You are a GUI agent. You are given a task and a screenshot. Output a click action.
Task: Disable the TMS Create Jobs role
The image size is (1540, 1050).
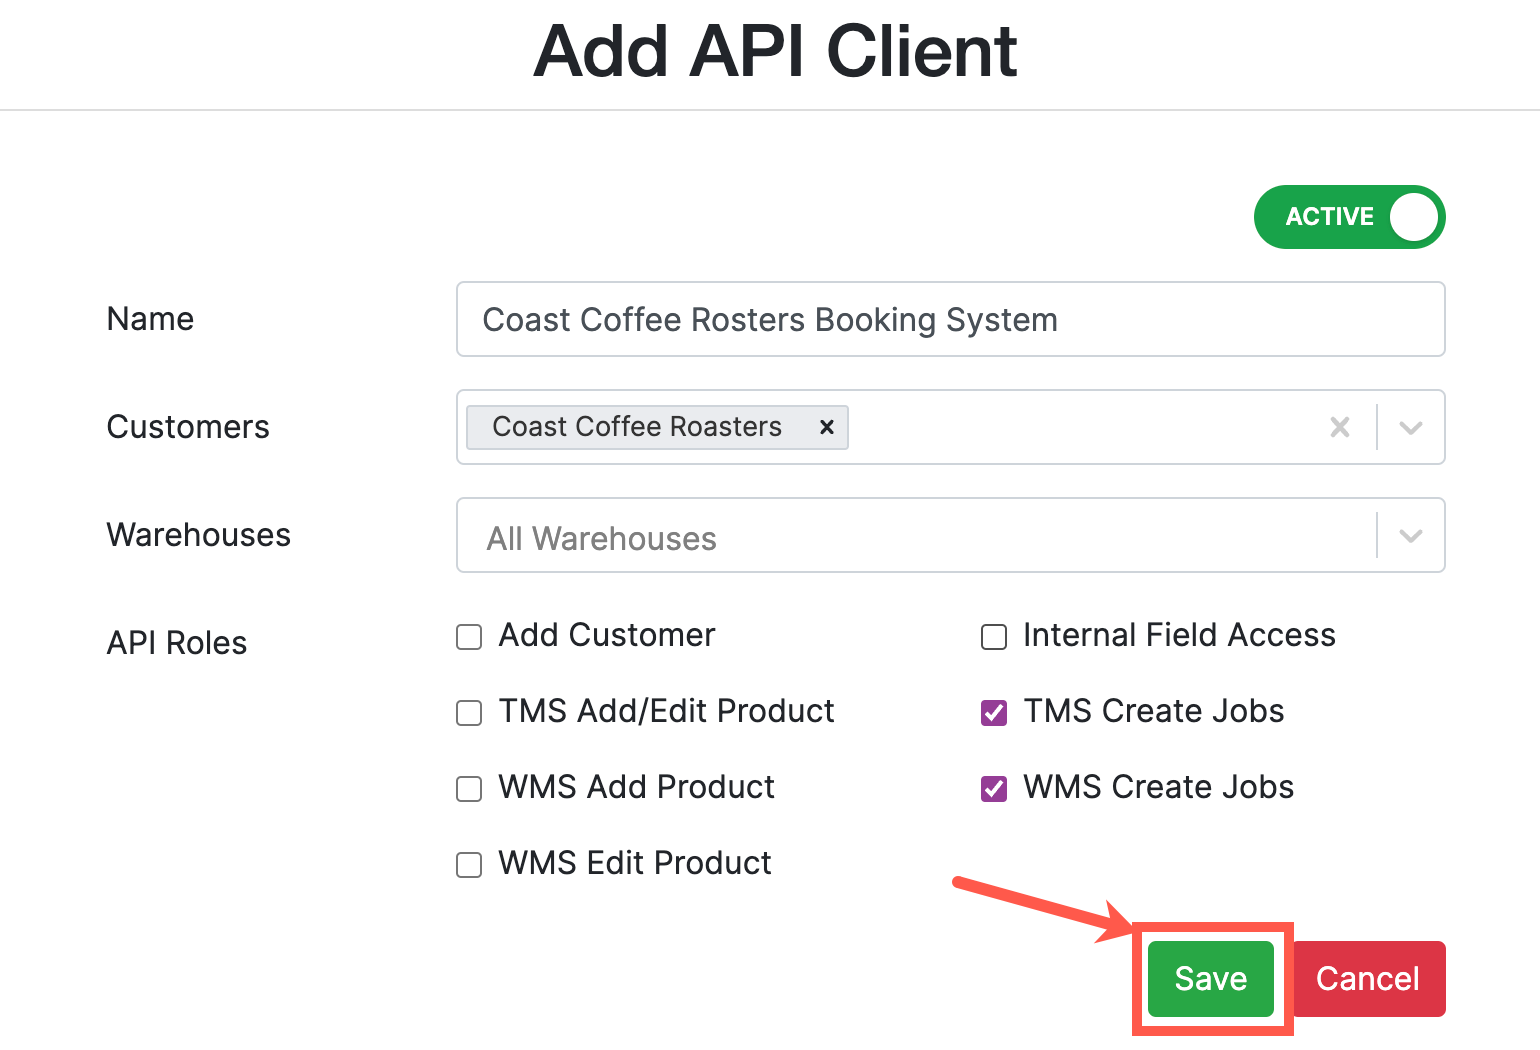[x=993, y=712]
